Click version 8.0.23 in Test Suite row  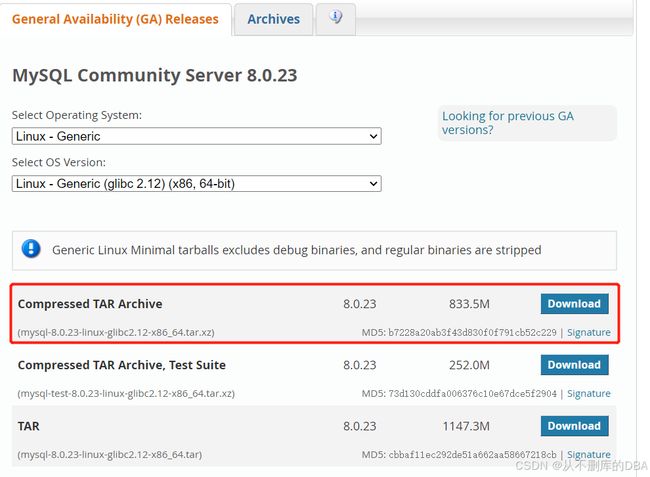click(x=359, y=365)
